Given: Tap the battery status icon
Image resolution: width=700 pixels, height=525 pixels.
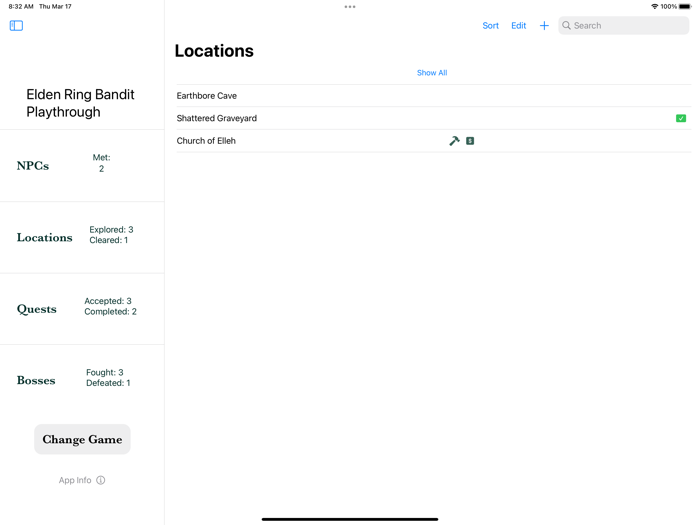Looking at the screenshot, I should [x=685, y=6].
